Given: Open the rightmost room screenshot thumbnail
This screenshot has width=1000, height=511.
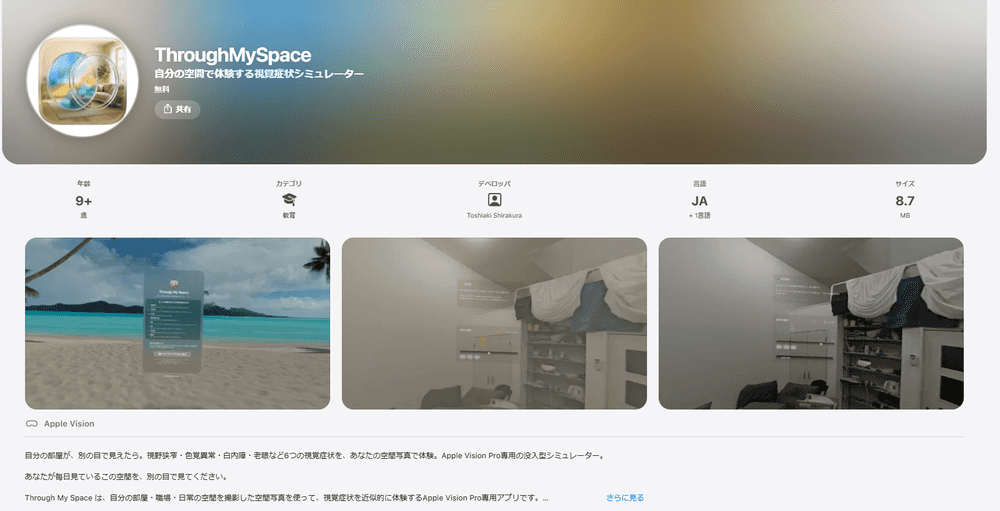Looking at the screenshot, I should click(x=811, y=323).
